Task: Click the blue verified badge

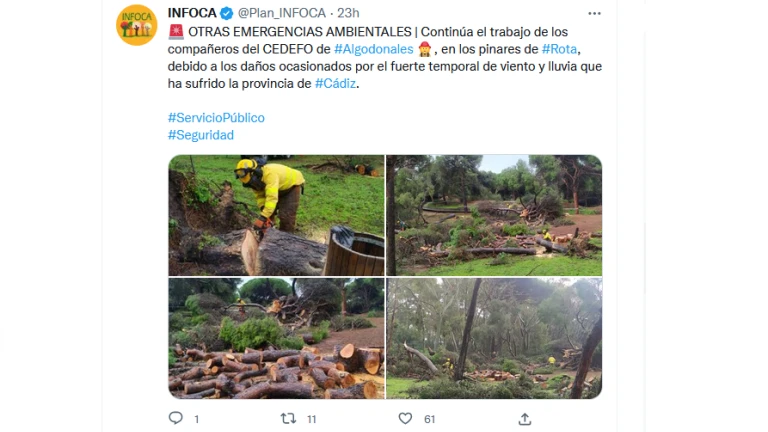Action: (226, 13)
